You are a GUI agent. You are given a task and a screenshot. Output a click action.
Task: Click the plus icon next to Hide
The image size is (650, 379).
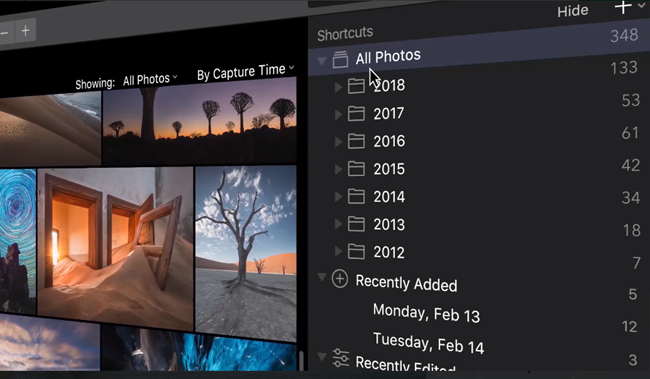(x=623, y=7)
